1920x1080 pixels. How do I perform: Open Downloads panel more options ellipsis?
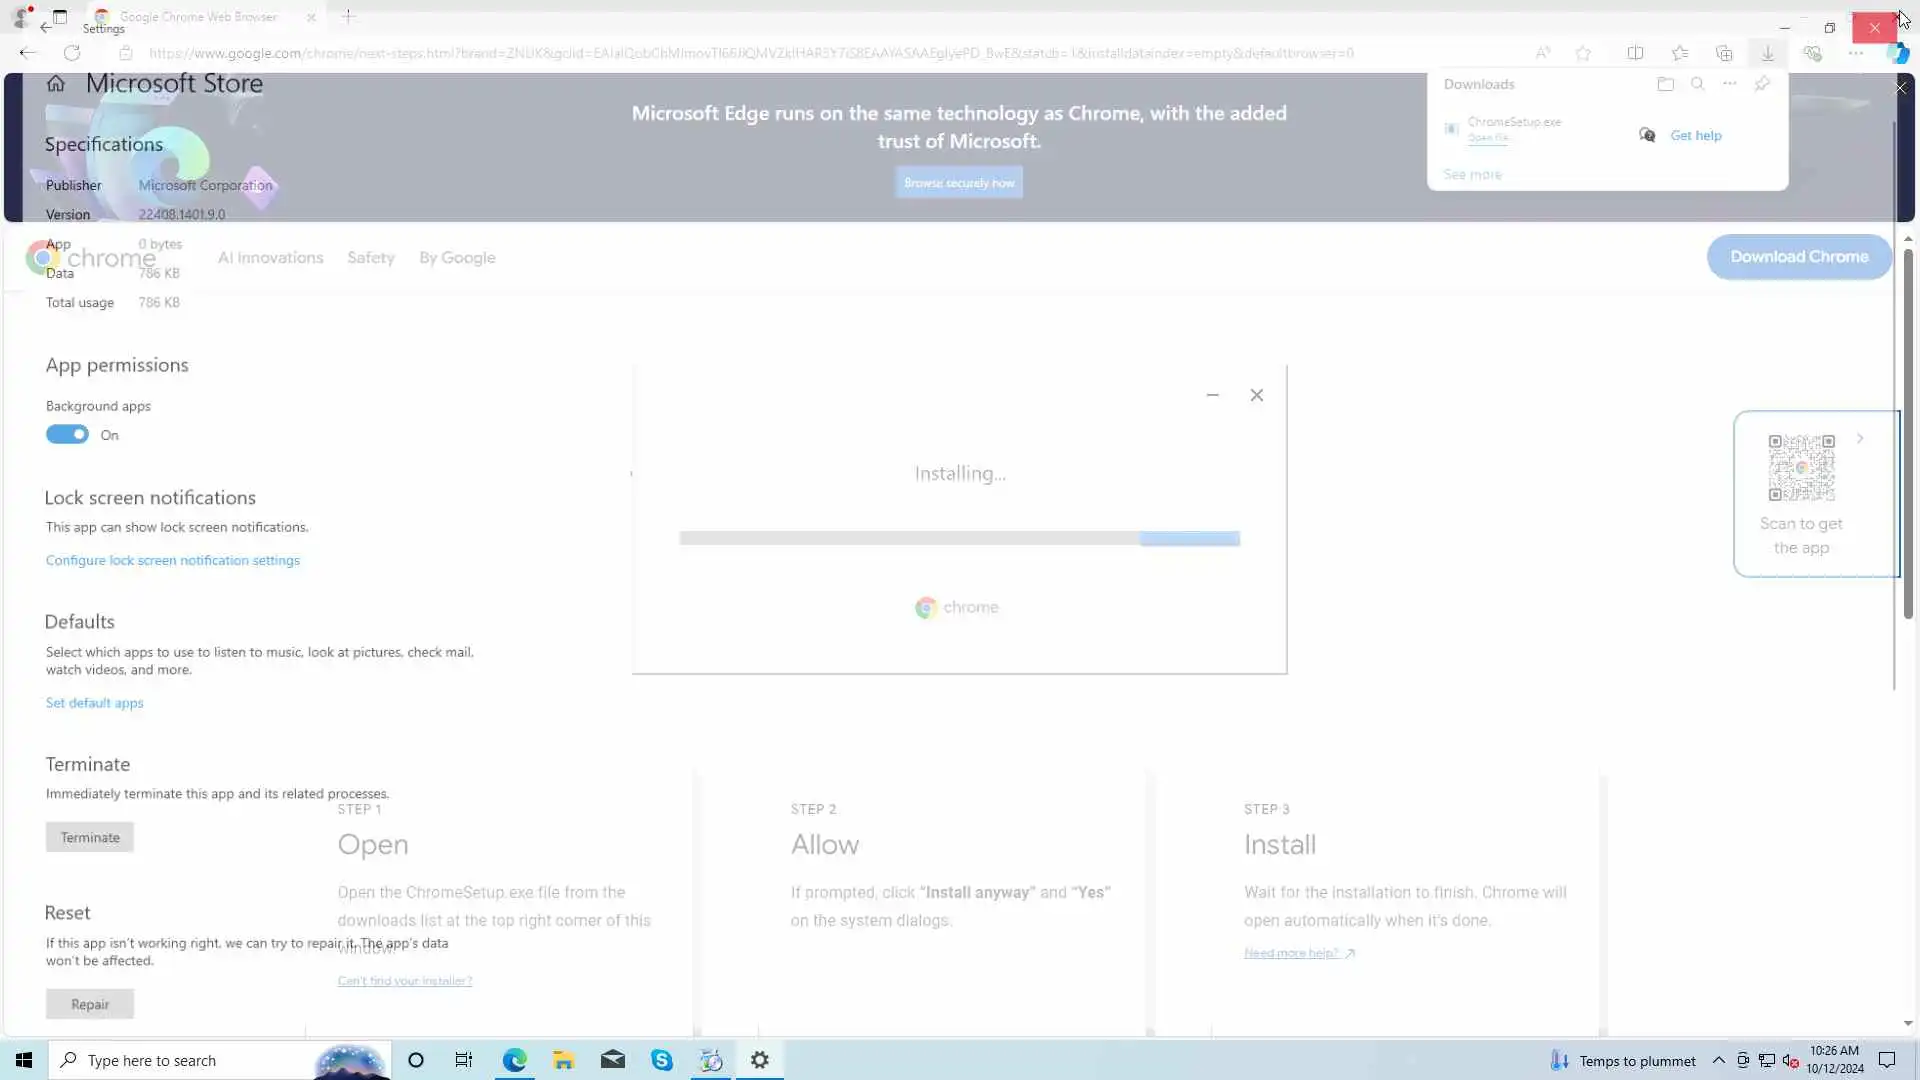tap(1729, 84)
